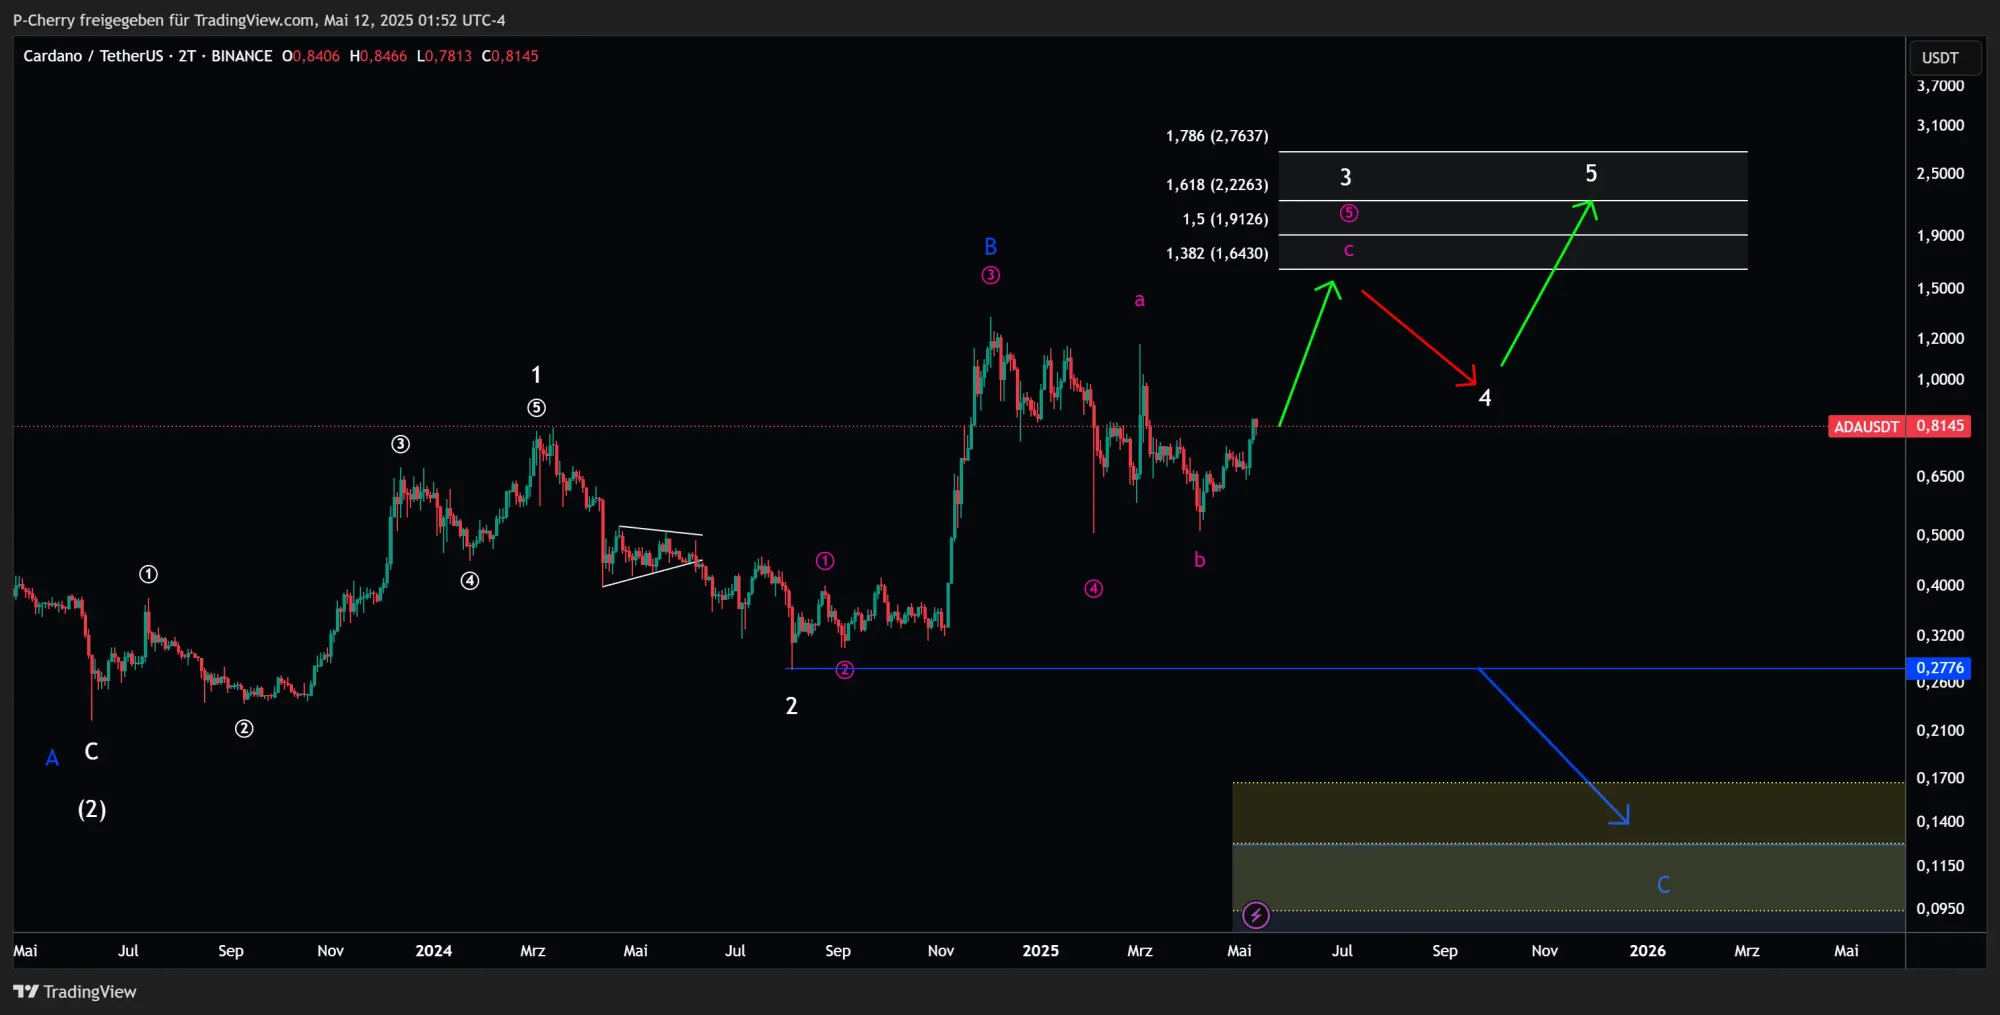Click the purple lightning bolt icon on the chart
2000x1015 pixels.
1256,915
